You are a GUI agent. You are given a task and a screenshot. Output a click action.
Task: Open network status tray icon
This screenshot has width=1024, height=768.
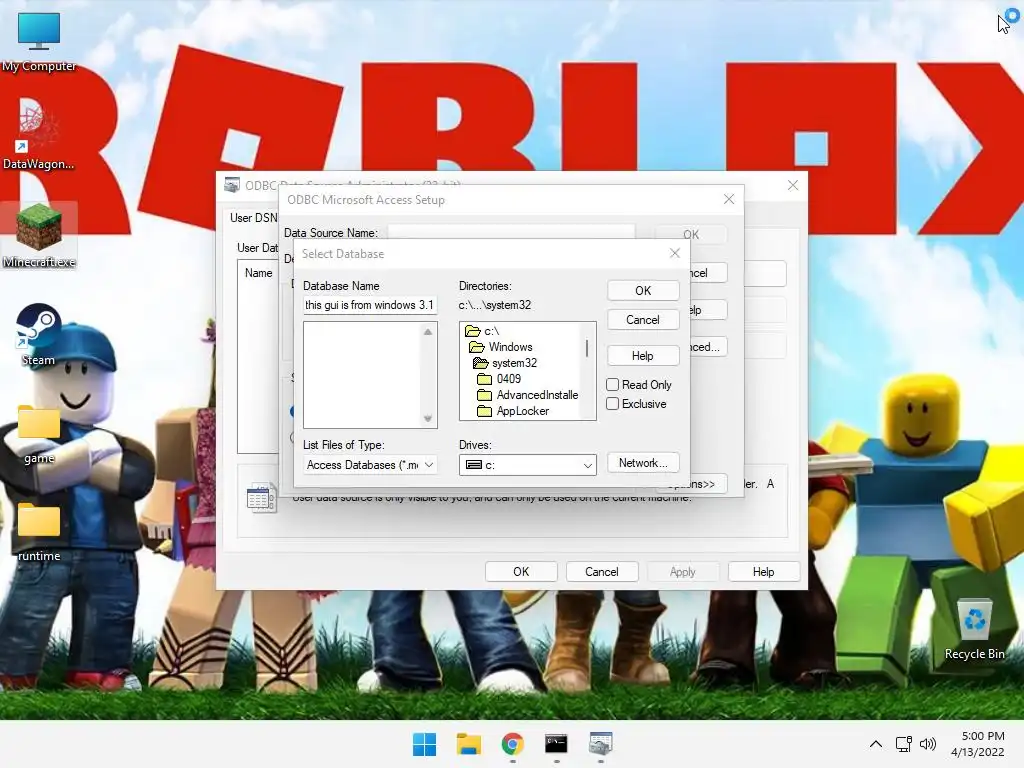click(x=904, y=744)
